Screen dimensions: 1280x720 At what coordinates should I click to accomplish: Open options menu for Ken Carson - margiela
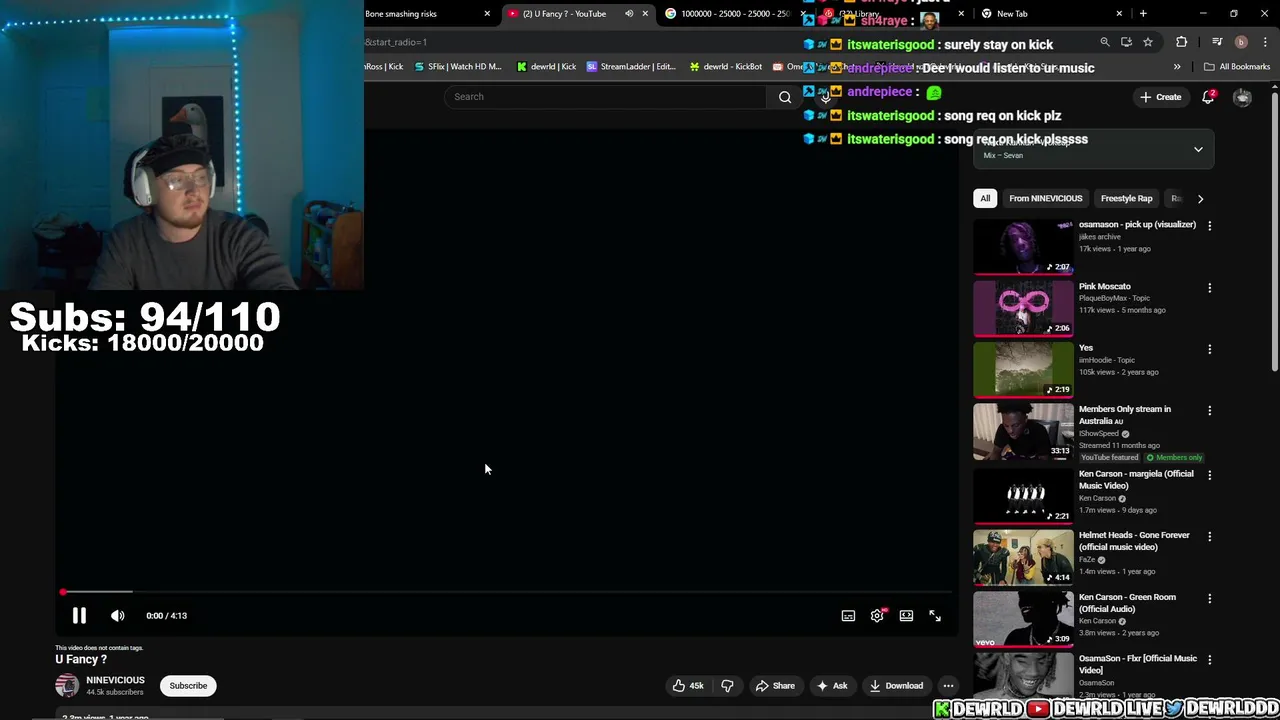point(1209,475)
